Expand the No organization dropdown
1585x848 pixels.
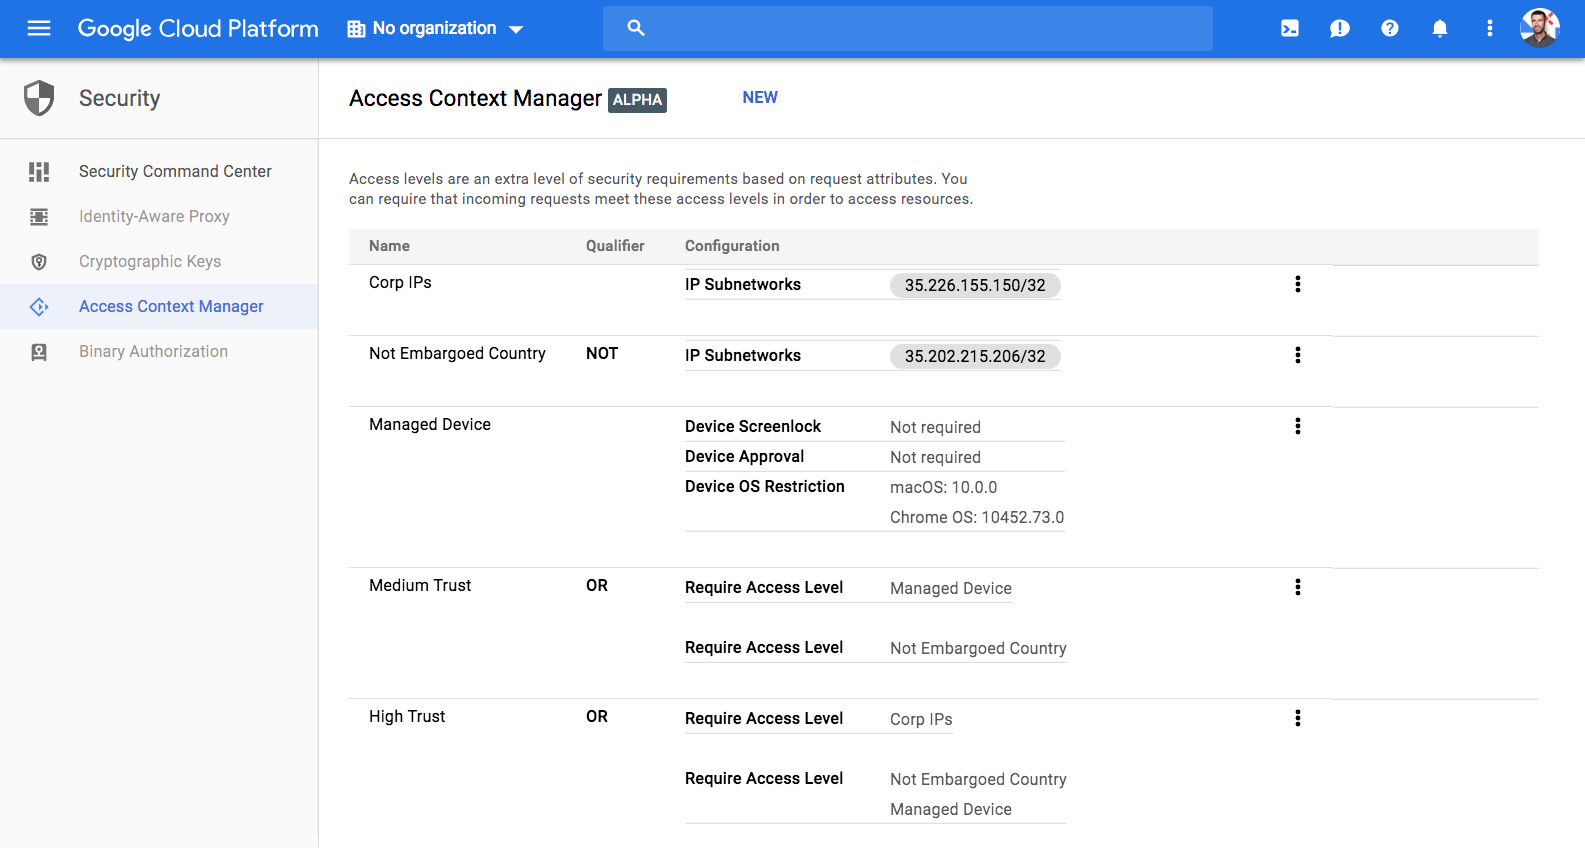pos(435,28)
